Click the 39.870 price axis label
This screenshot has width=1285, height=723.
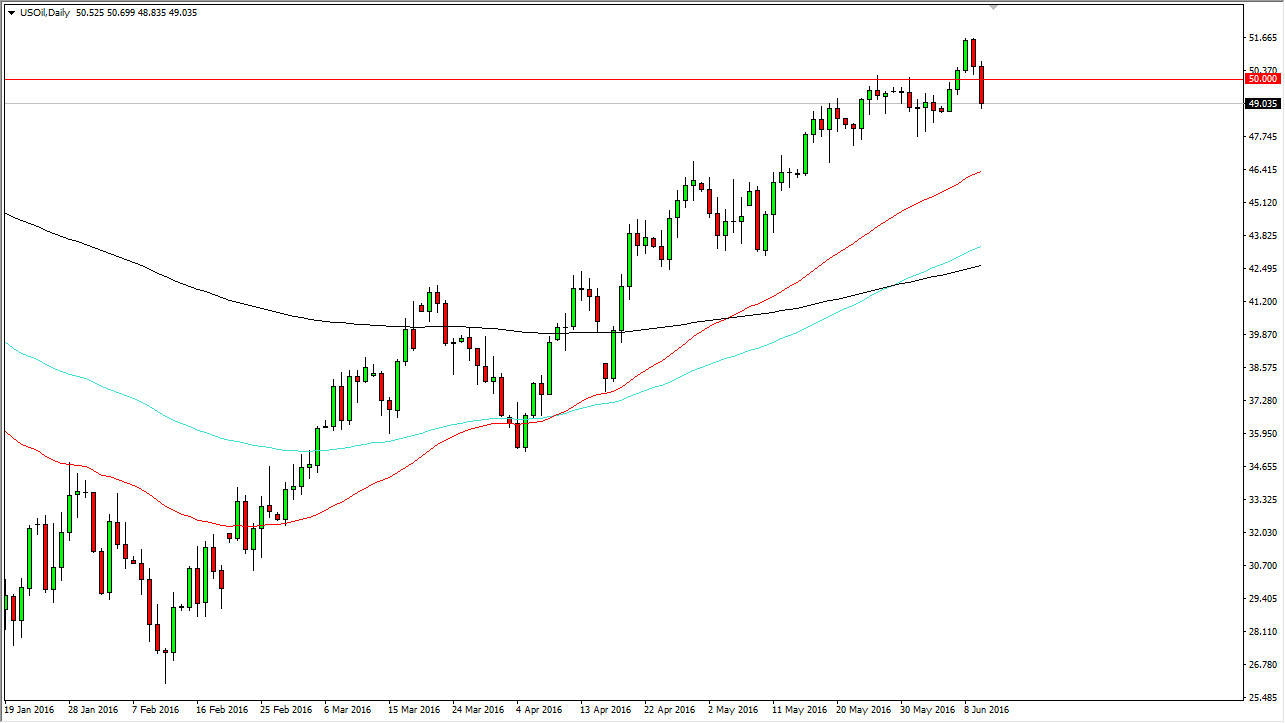point(1264,335)
